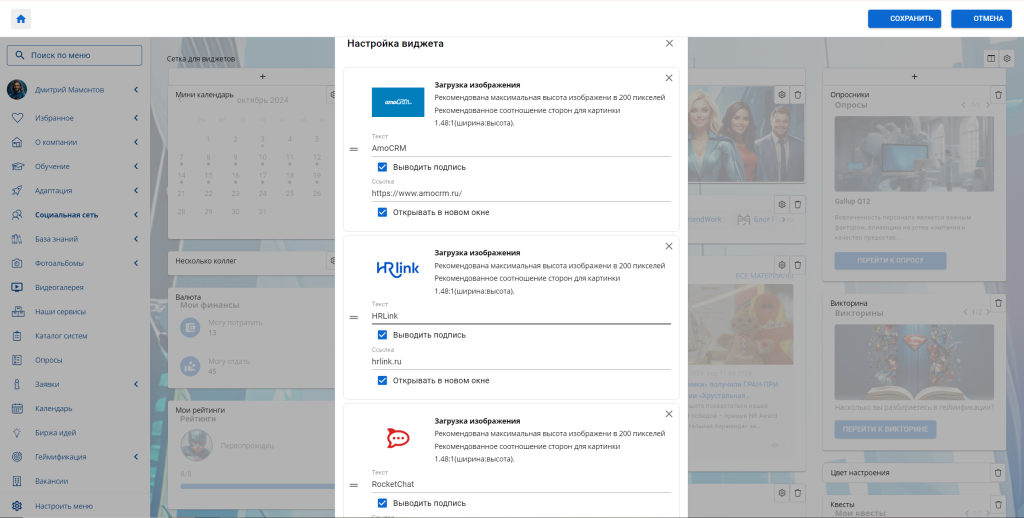Delete the Опросники widget via trash icon
The height and width of the screenshot is (518, 1024).
click(x=997, y=94)
